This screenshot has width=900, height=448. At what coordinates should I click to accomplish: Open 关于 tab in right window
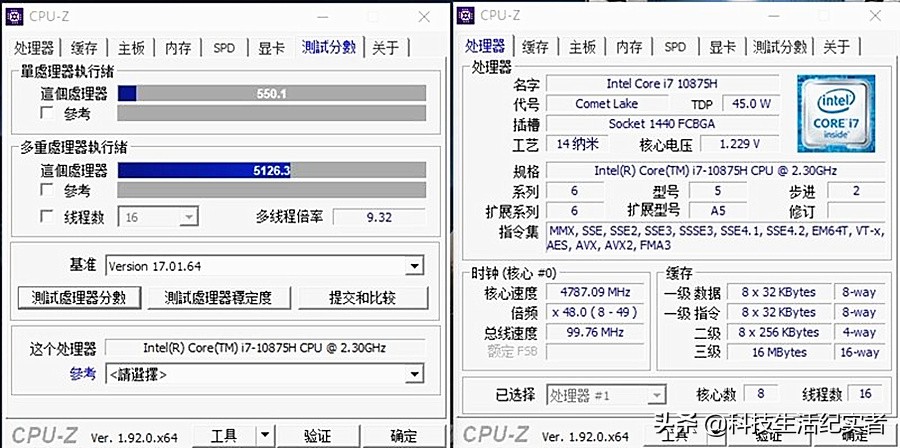tap(836, 46)
